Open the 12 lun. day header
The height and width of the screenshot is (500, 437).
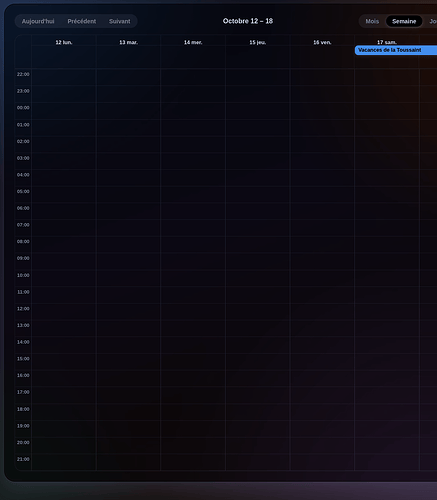click(64, 42)
